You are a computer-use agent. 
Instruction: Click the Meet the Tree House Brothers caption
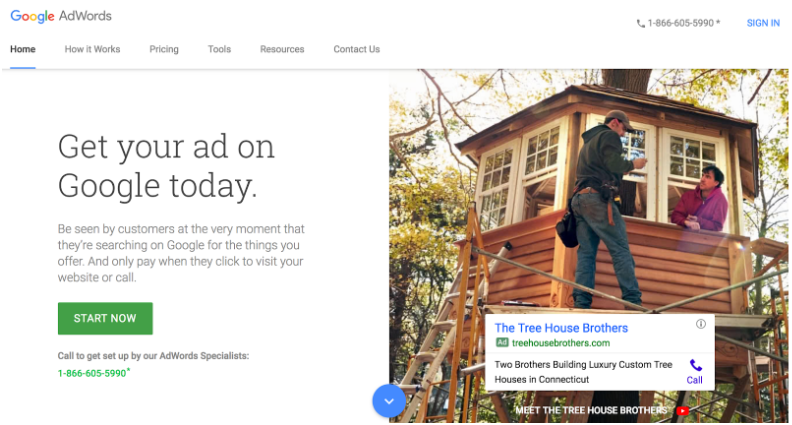click(591, 410)
